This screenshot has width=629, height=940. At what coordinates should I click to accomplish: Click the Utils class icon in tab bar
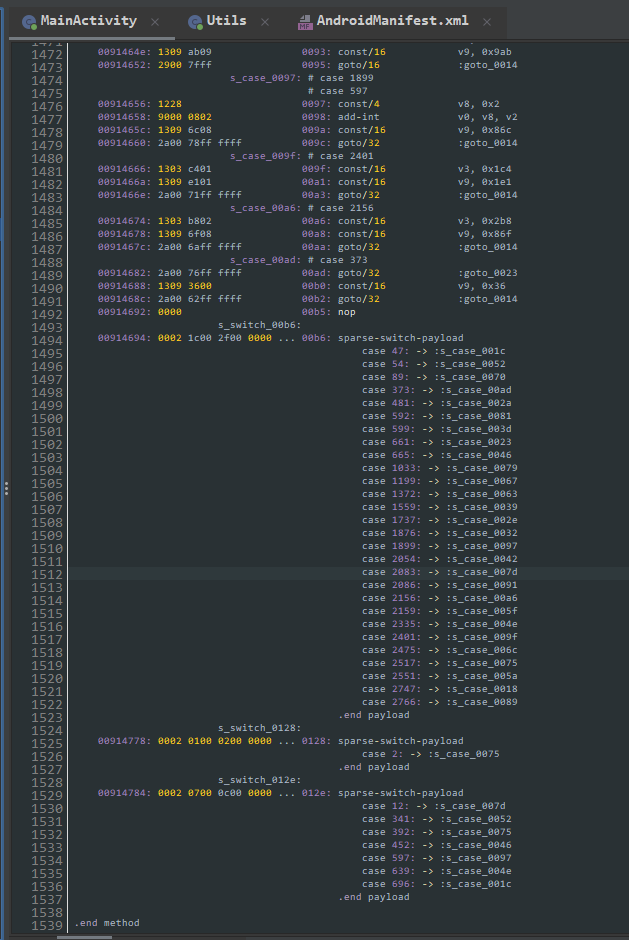[195, 22]
